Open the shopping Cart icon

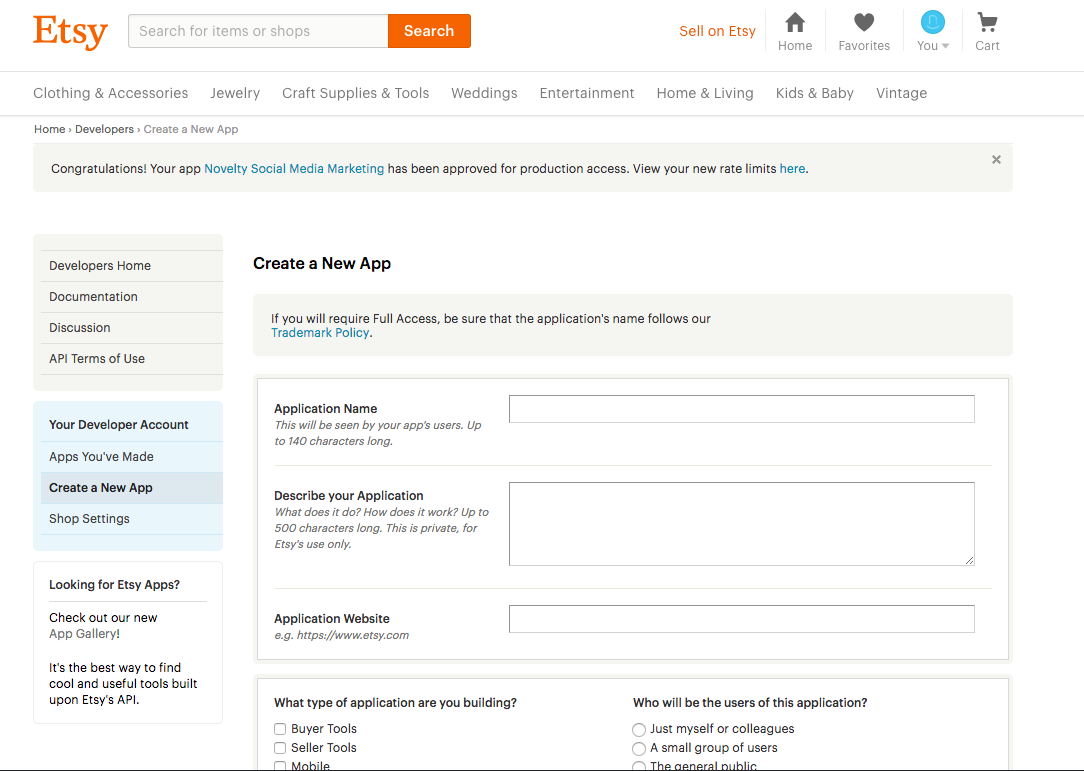pyautogui.click(x=987, y=23)
